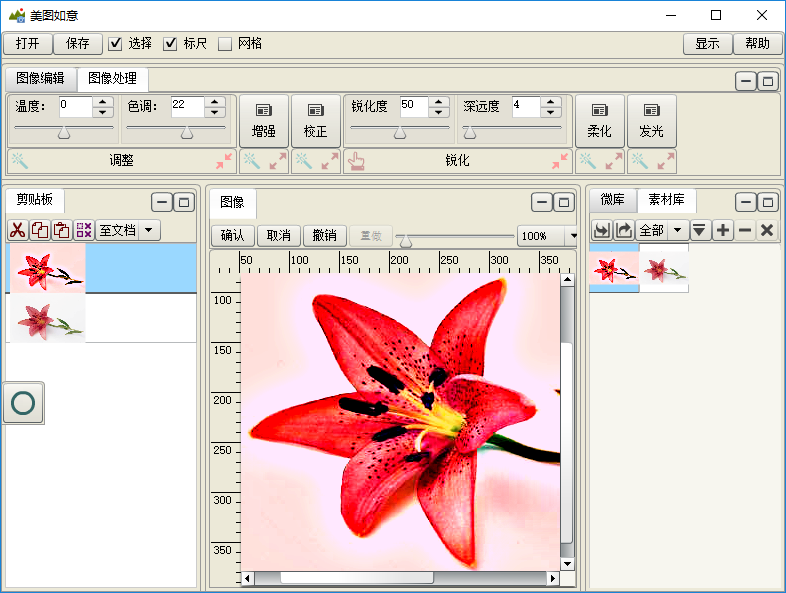Switch to the 图像编辑 tab

click(x=40, y=78)
